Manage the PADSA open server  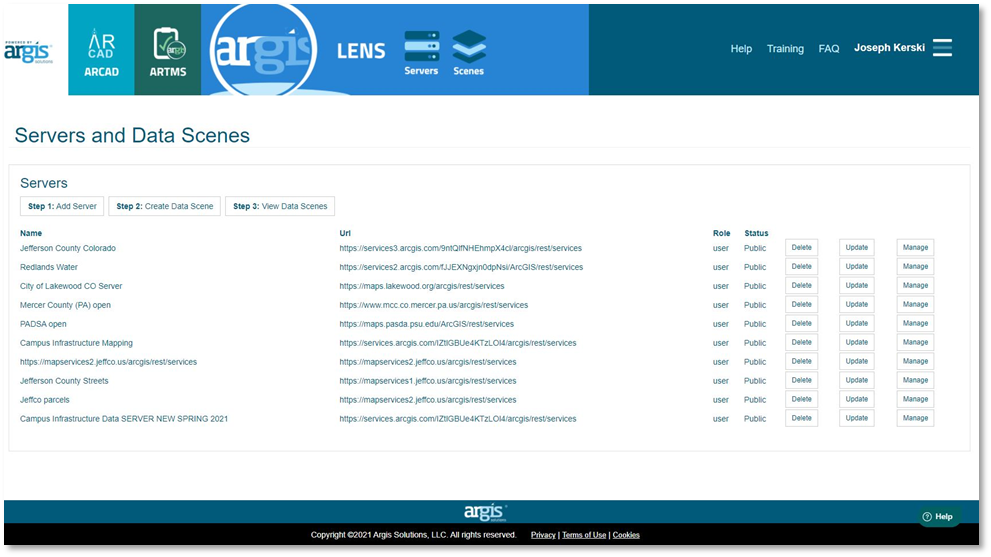point(915,324)
